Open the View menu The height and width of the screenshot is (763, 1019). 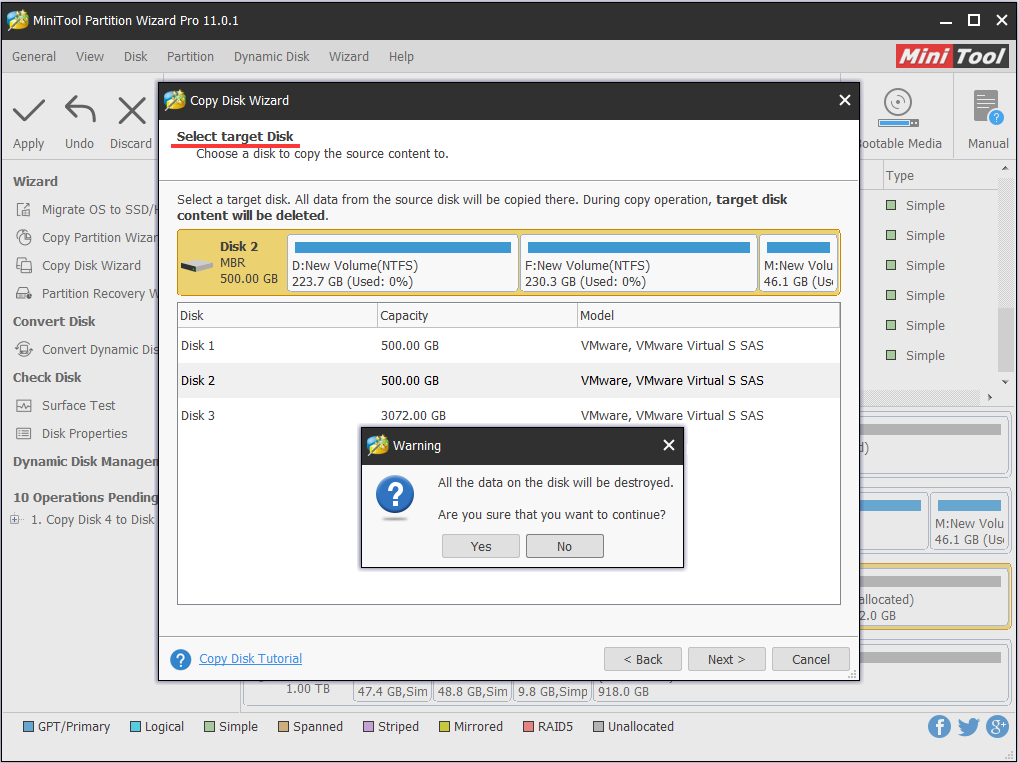coord(90,57)
